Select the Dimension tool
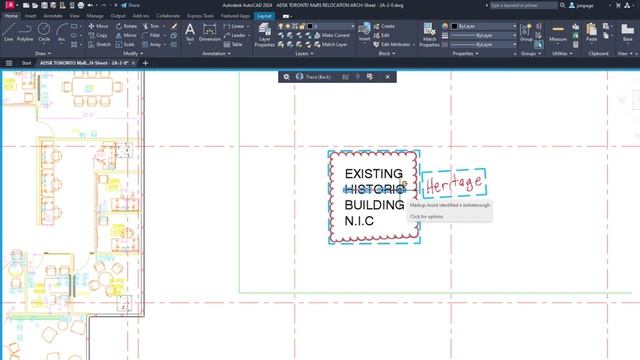This screenshot has width=640, height=360. [210, 32]
